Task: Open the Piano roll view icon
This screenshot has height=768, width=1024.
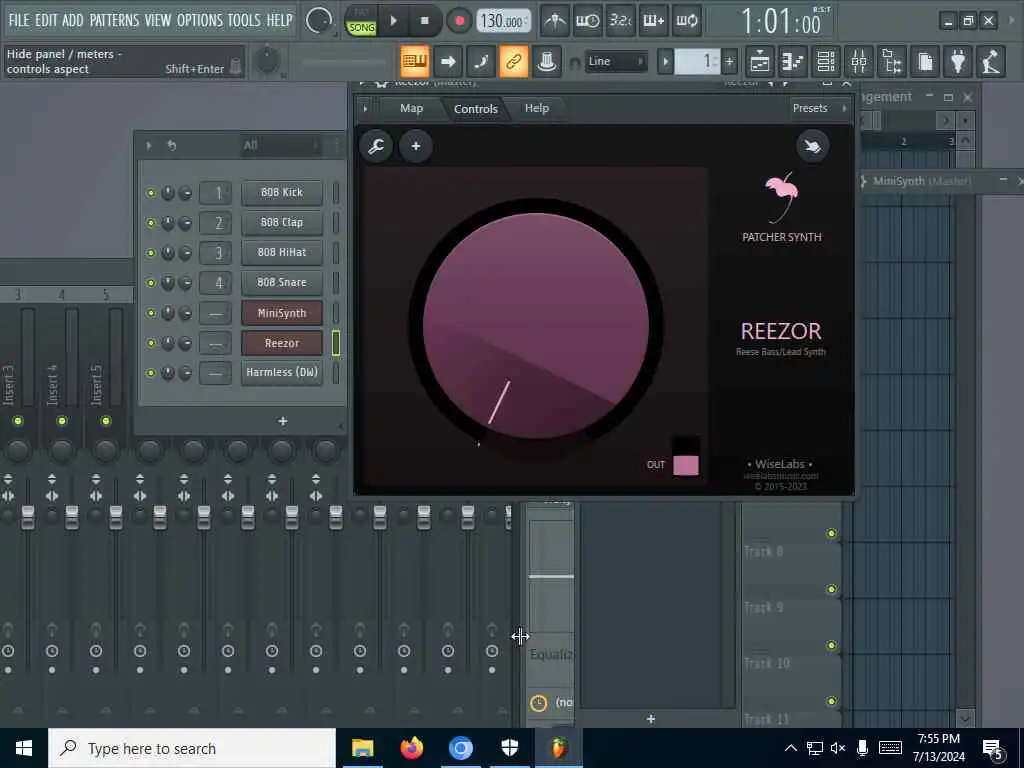Action: pyautogui.click(x=792, y=62)
